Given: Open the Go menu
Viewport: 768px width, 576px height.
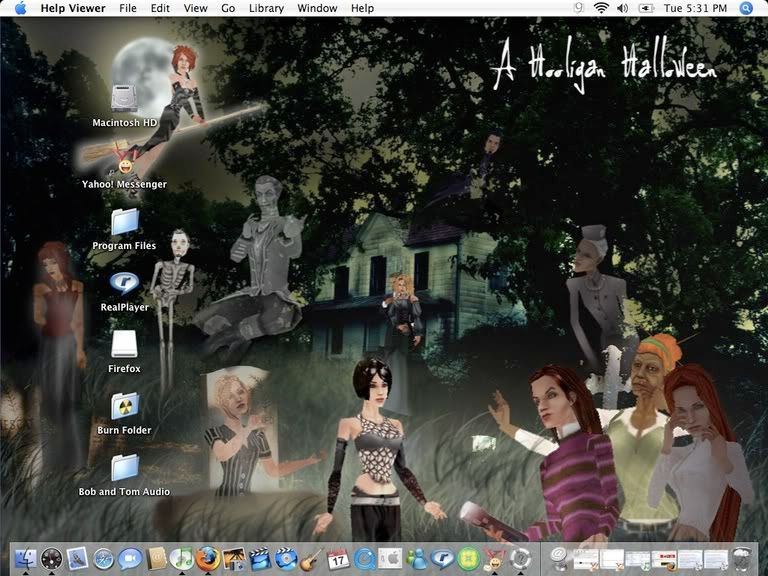Looking at the screenshot, I should 228,8.
